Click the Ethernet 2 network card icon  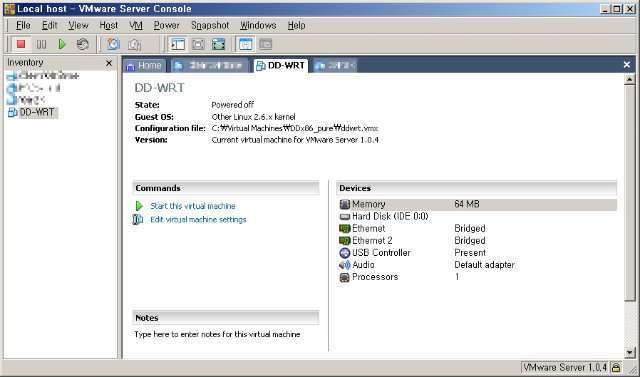[345, 241]
